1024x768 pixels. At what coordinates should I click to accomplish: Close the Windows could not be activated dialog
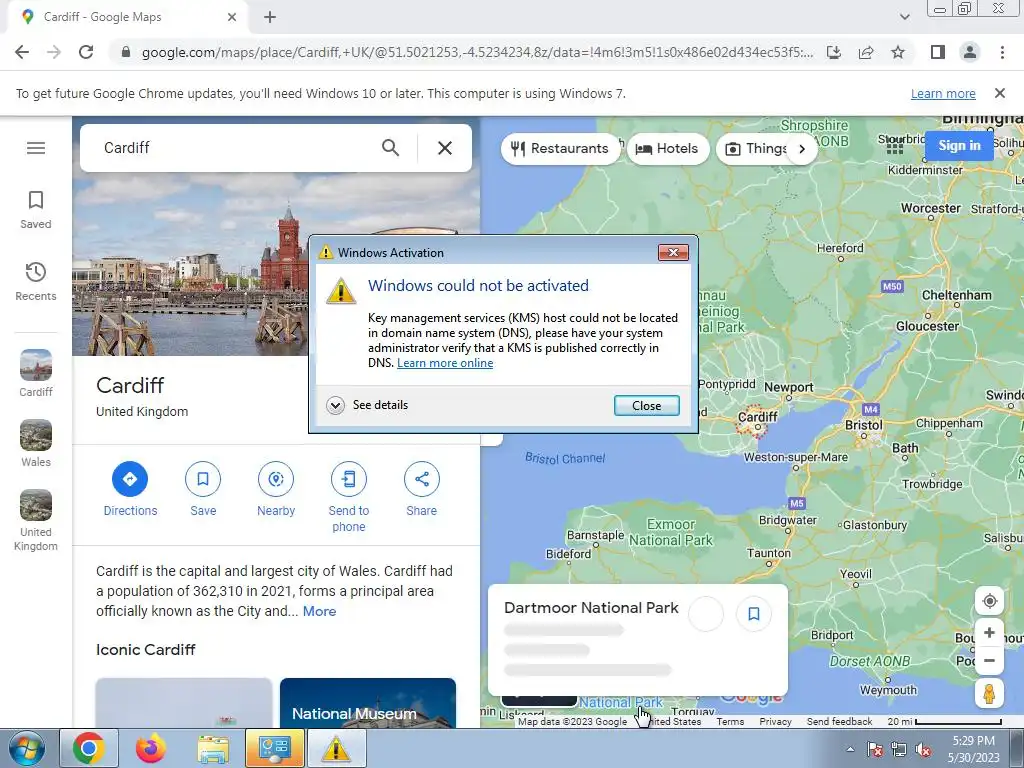click(x=647, y=406)
